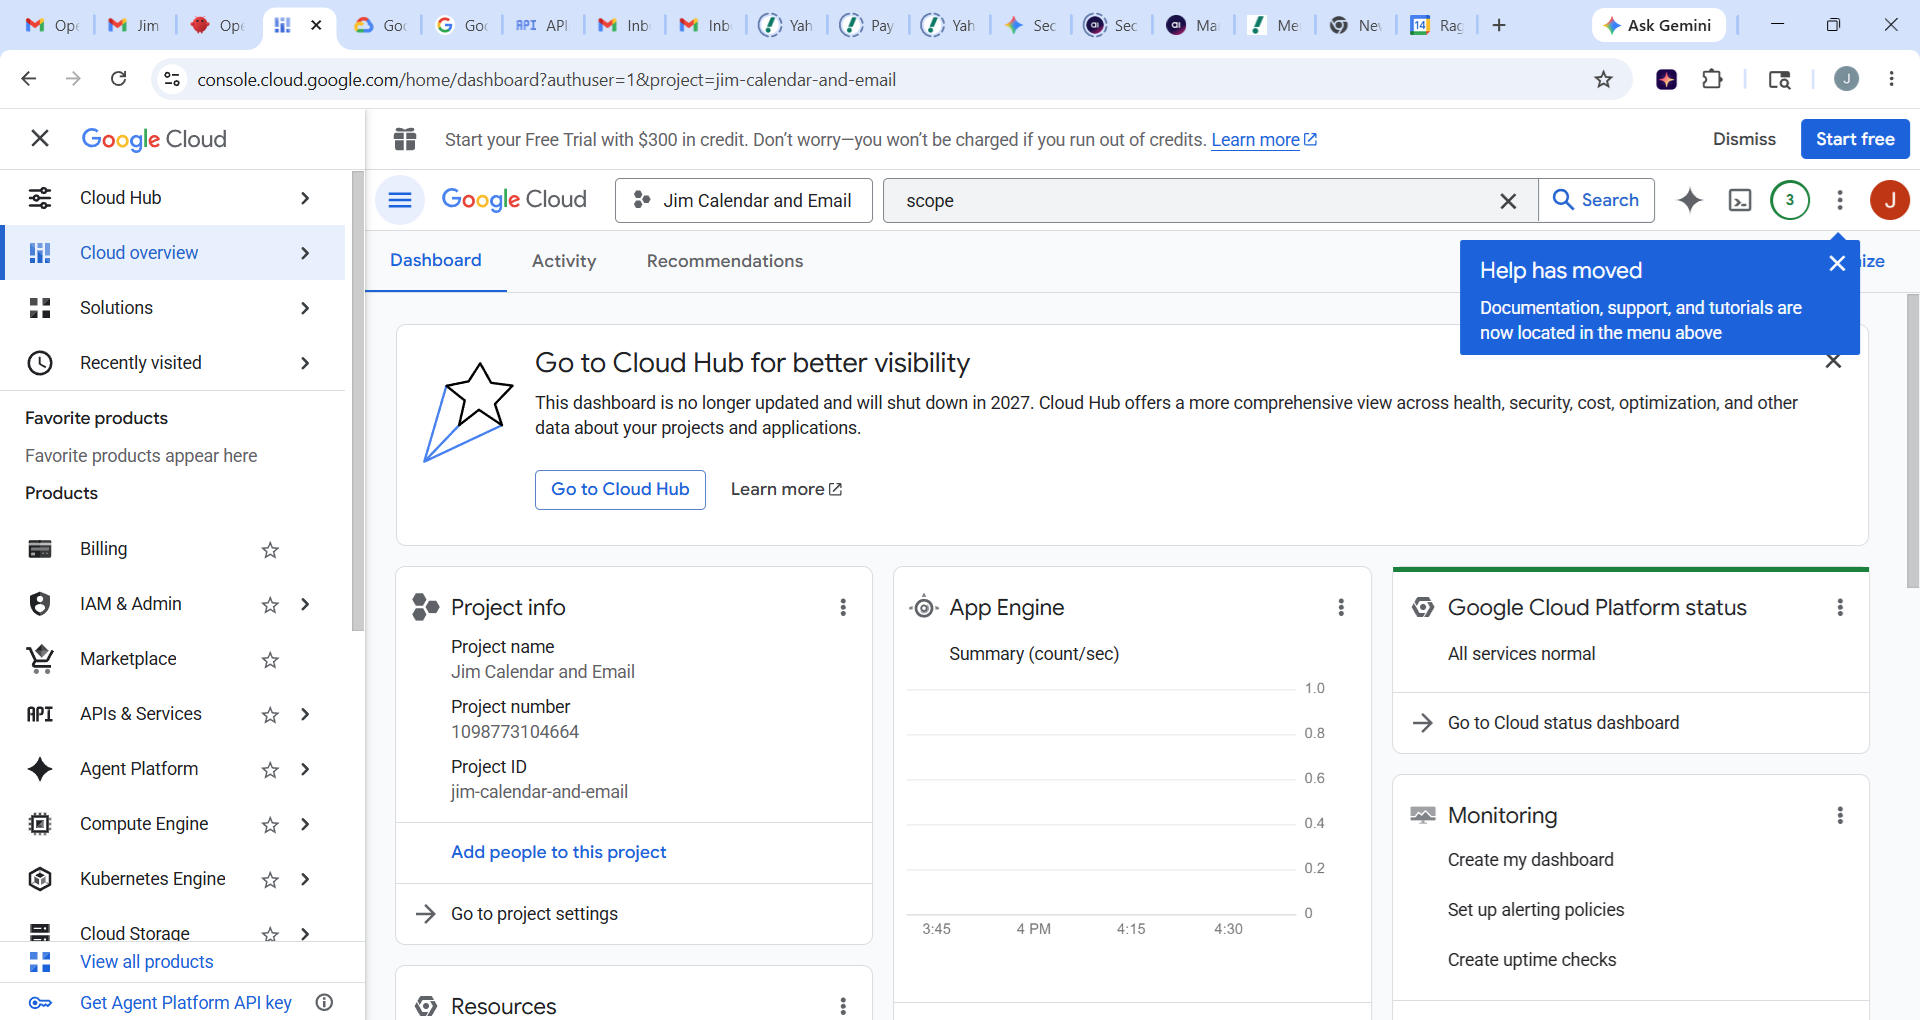View site information icon in address bar

click(172, 79)
